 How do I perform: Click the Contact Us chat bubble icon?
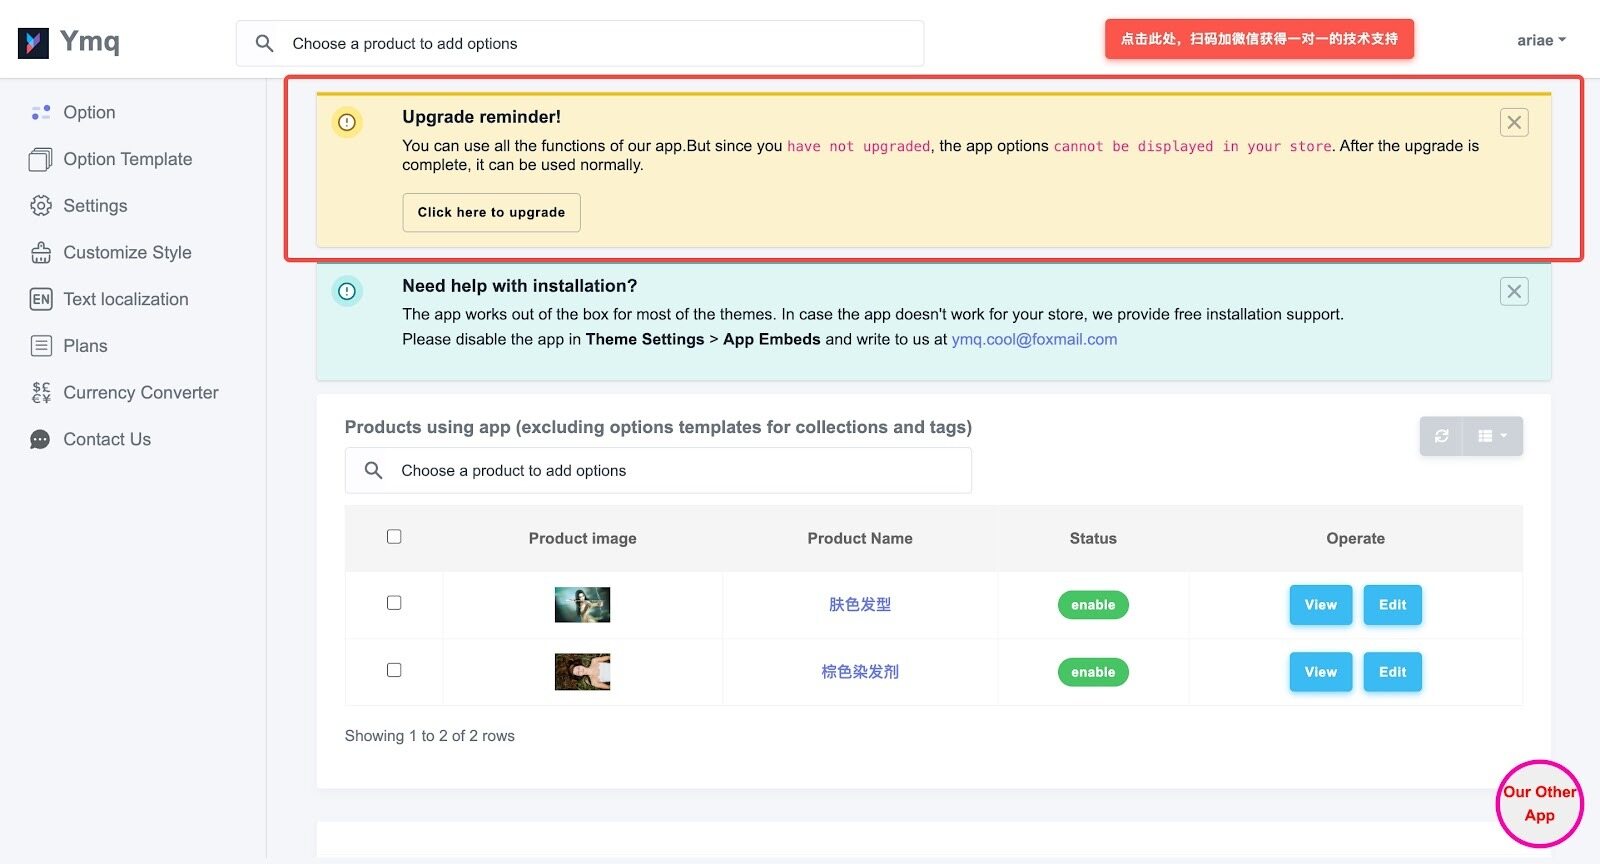click(x=41, y=440)
